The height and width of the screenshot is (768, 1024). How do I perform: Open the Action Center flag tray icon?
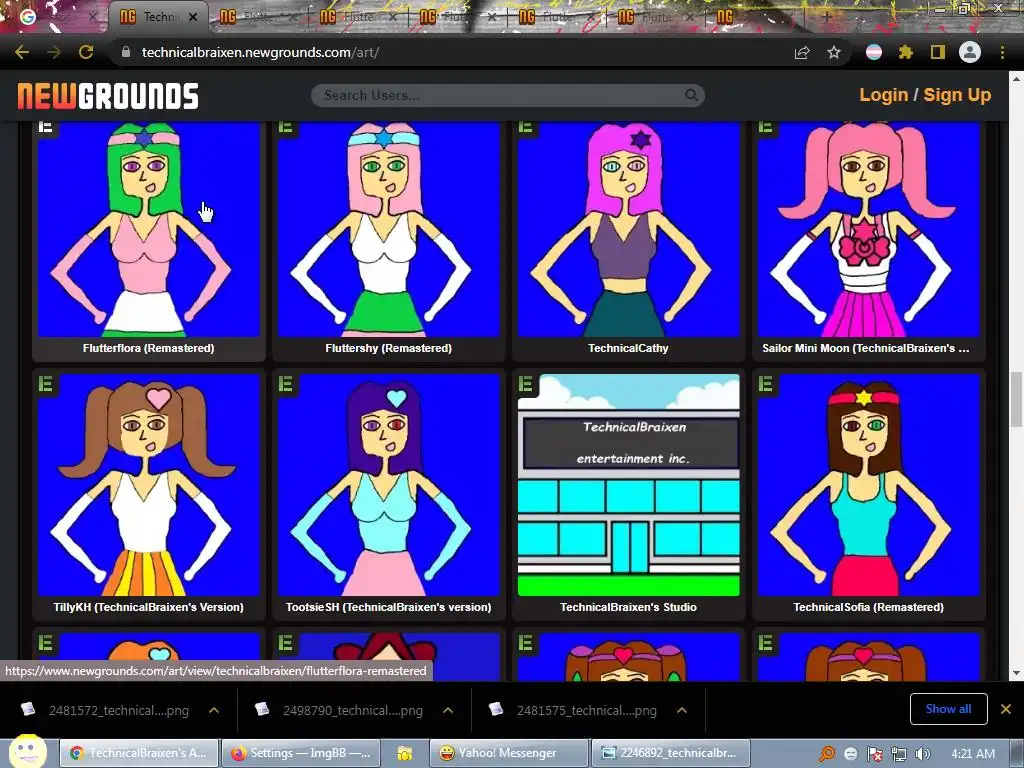[x=874, y=754]
